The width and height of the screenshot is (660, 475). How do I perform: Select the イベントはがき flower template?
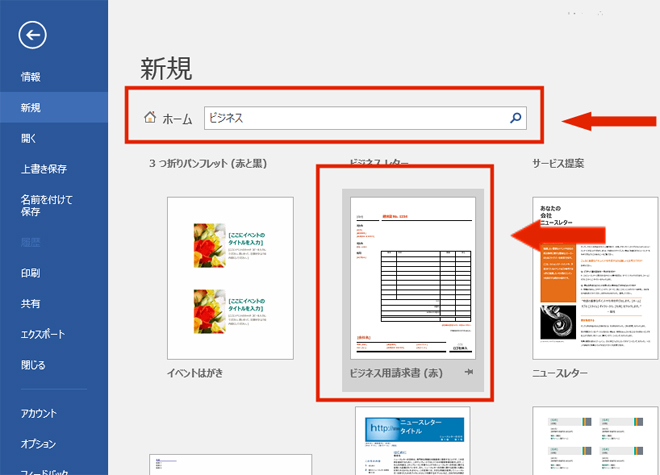point(230,277)
